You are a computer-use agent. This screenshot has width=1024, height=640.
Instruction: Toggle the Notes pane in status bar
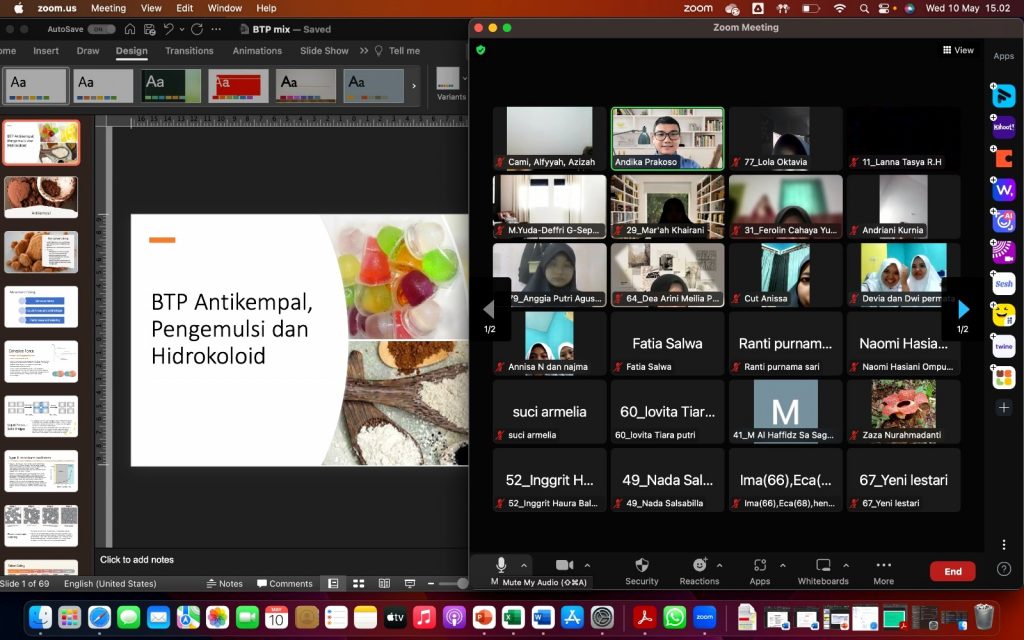(x=224, y=583)
